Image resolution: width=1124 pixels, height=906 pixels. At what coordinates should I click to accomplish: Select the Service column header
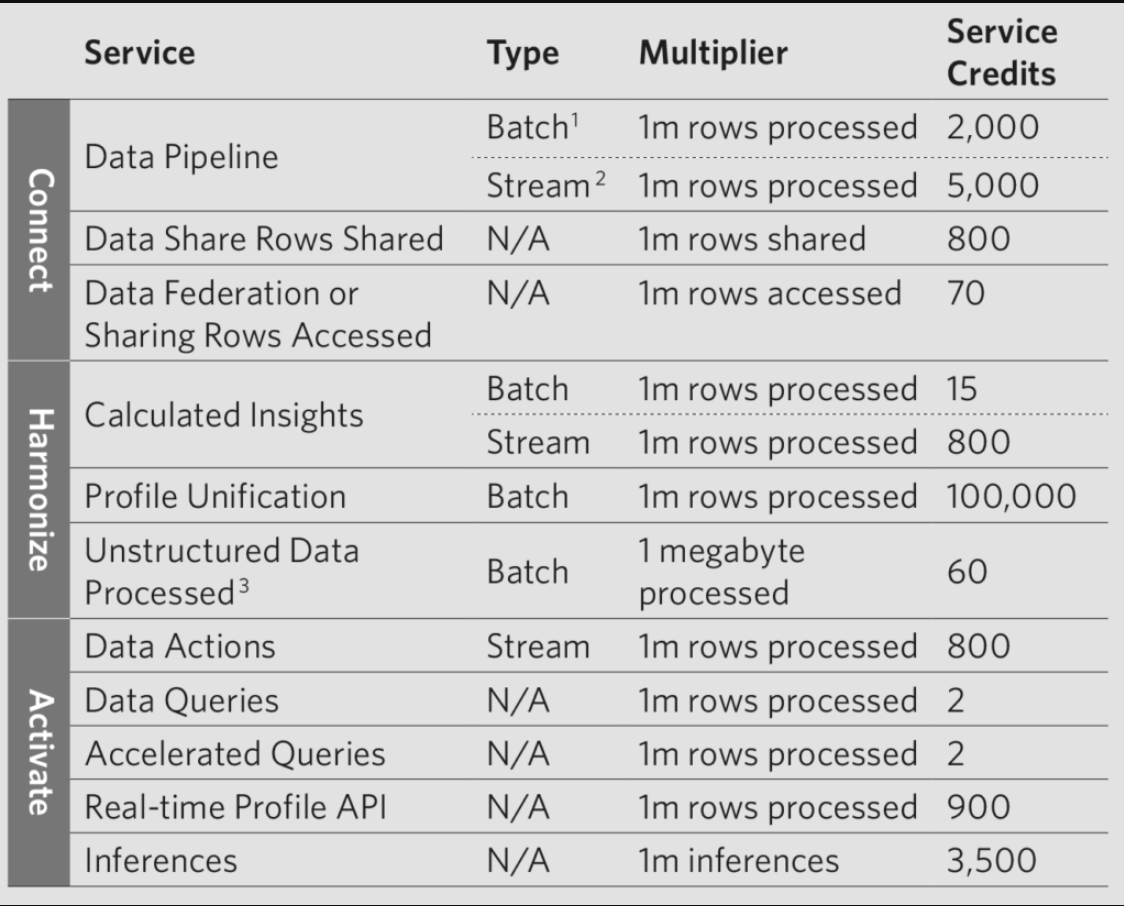pyautogui.click(x=140, y=53)
